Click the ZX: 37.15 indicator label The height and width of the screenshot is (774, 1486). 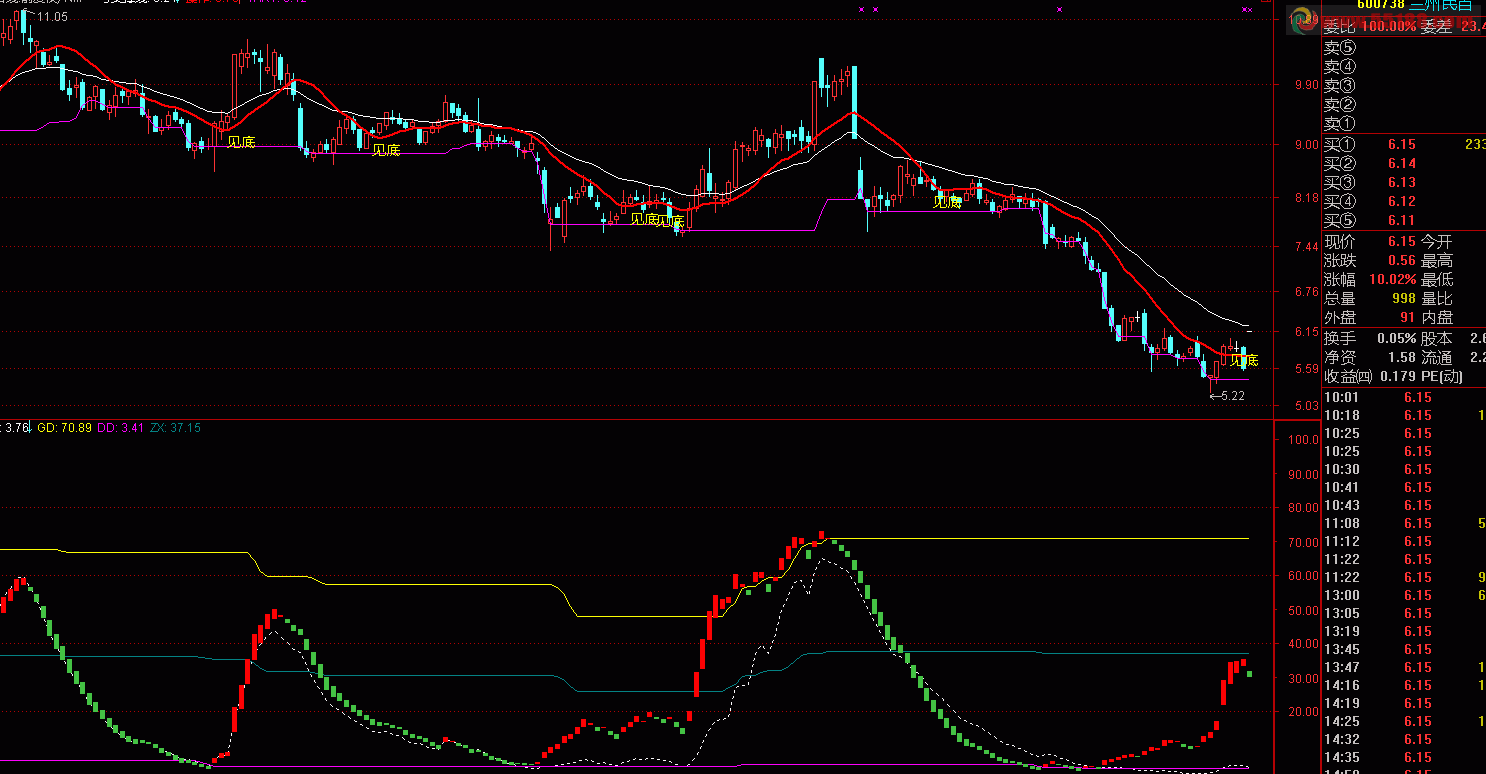coord(175,428)
